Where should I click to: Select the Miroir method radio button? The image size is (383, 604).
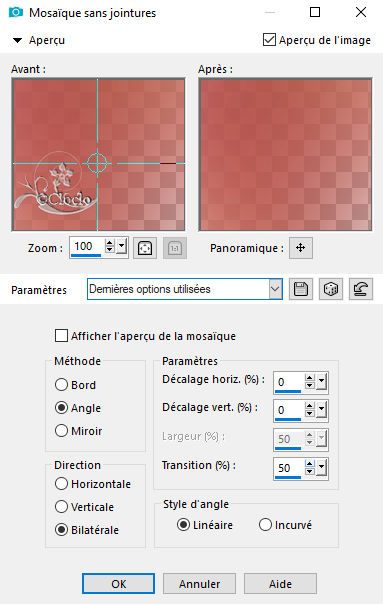pos(61,430)
